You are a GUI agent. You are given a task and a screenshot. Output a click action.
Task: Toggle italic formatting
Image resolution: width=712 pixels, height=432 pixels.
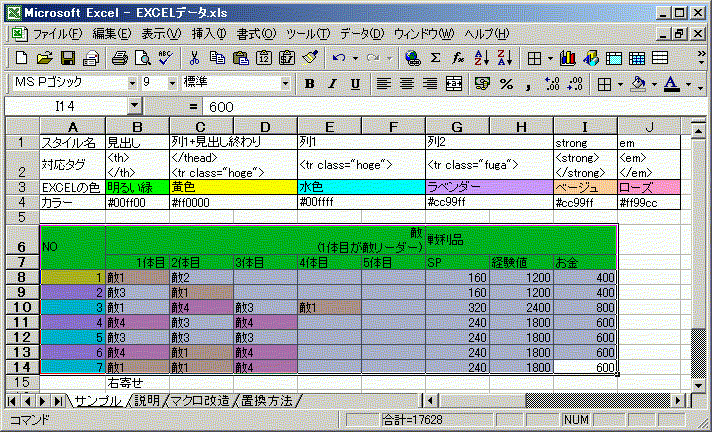point(332,84)
